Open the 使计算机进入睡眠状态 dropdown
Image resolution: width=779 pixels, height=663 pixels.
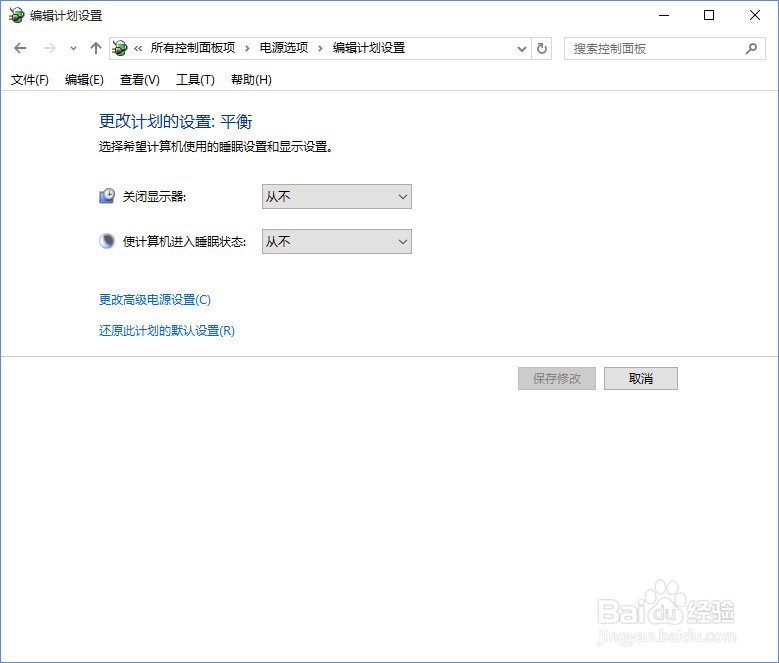coord(337,241)
